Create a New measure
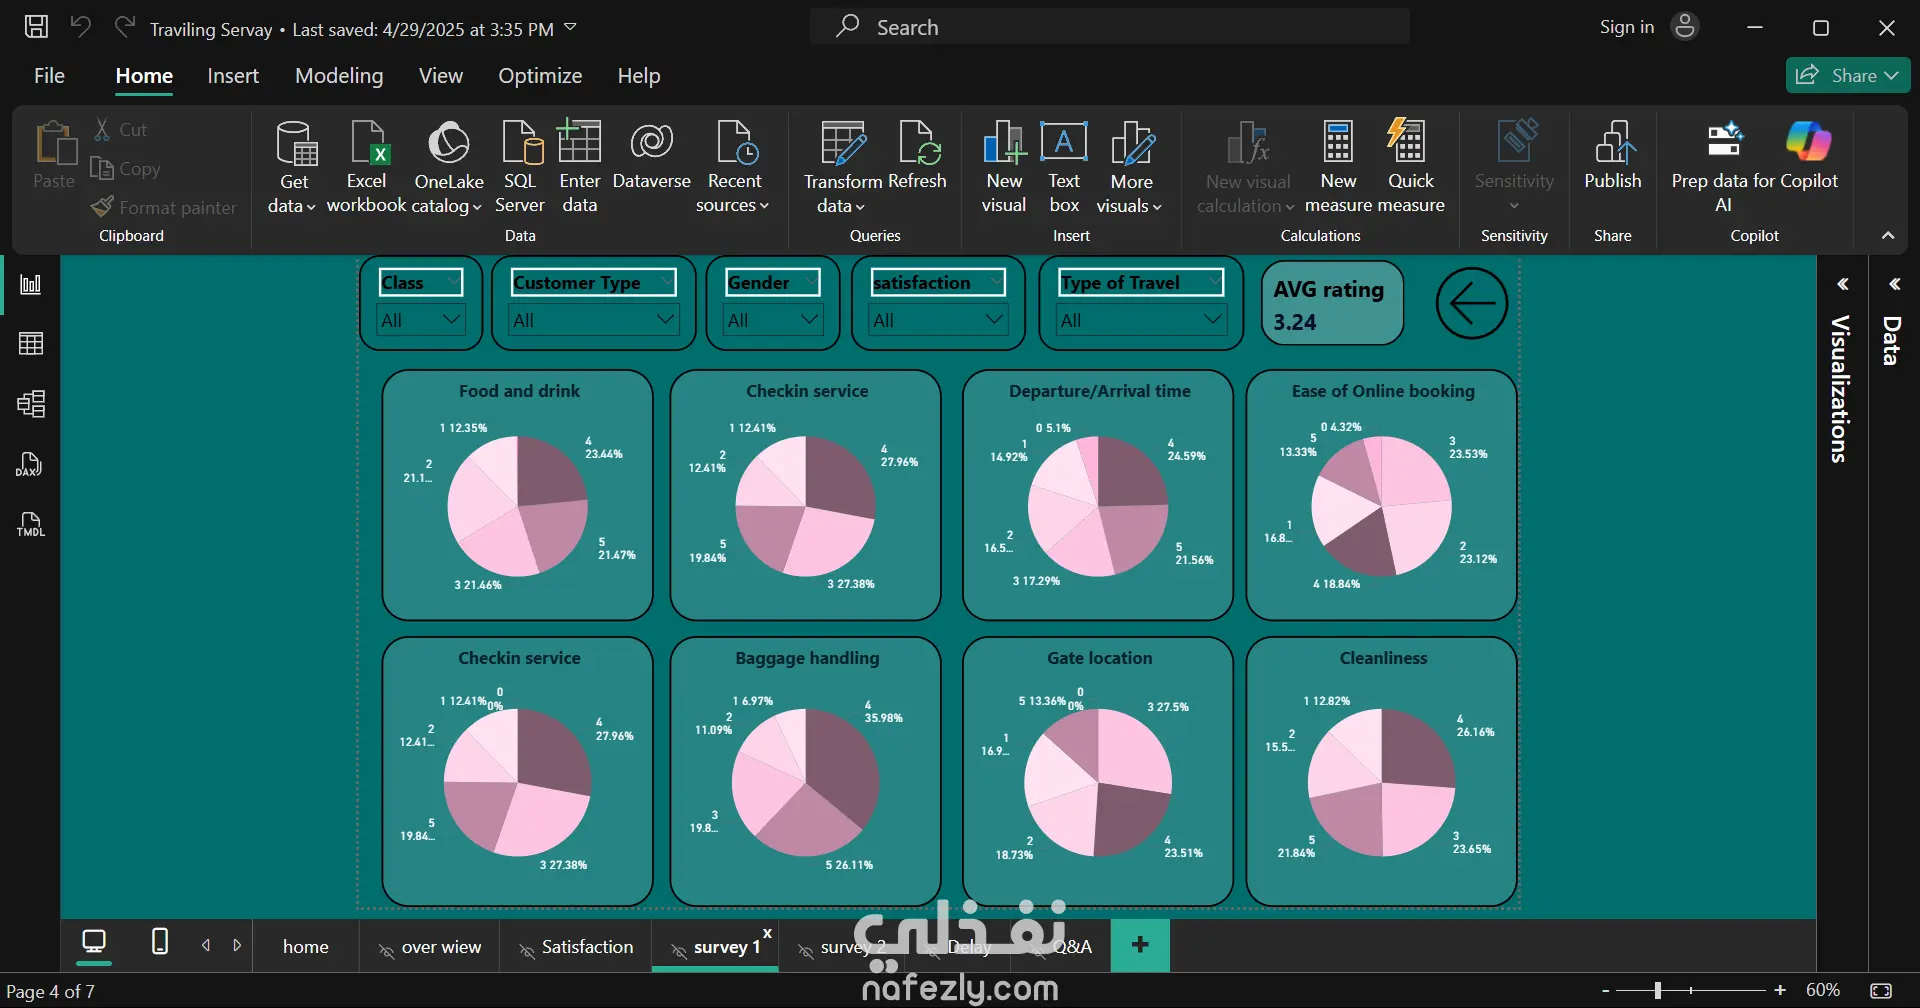1920x1008 pixels. tap(1338, 166)
